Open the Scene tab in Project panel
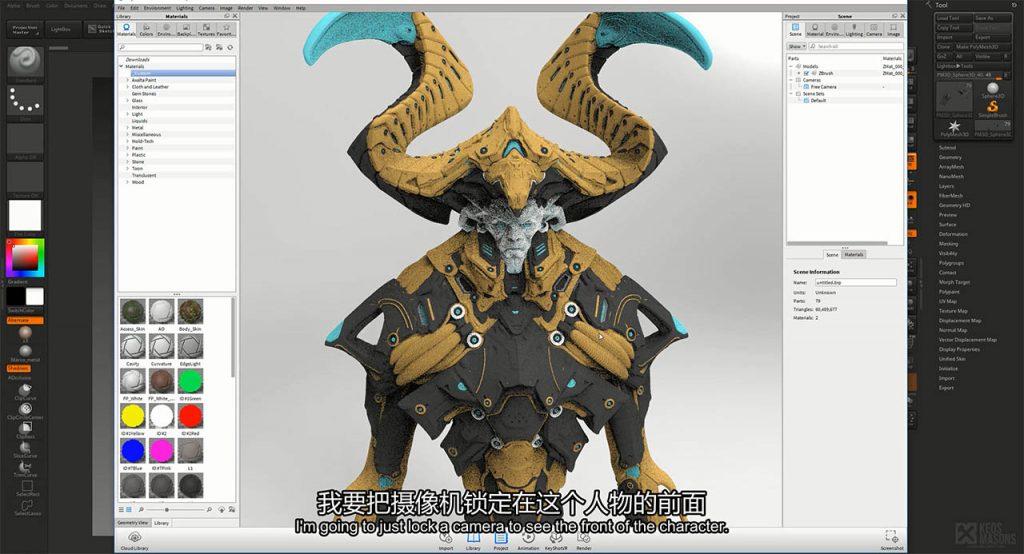The height and width of the screenshot is (554, 1024). pos(795,29)
